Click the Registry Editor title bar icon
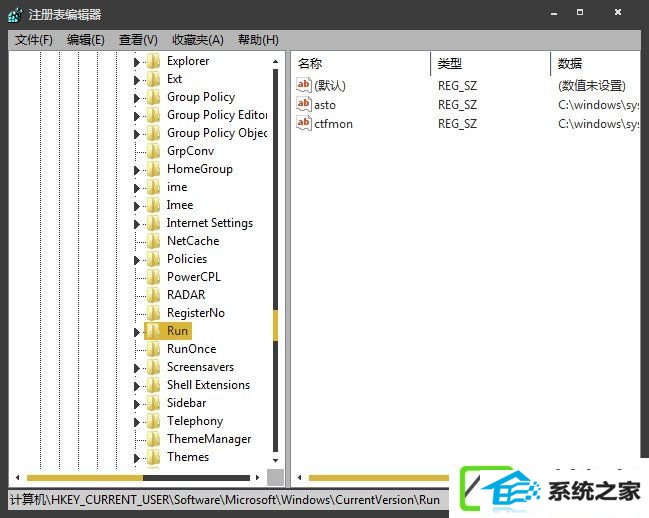Screen dimensions: 649x518 tap(15, 15)
